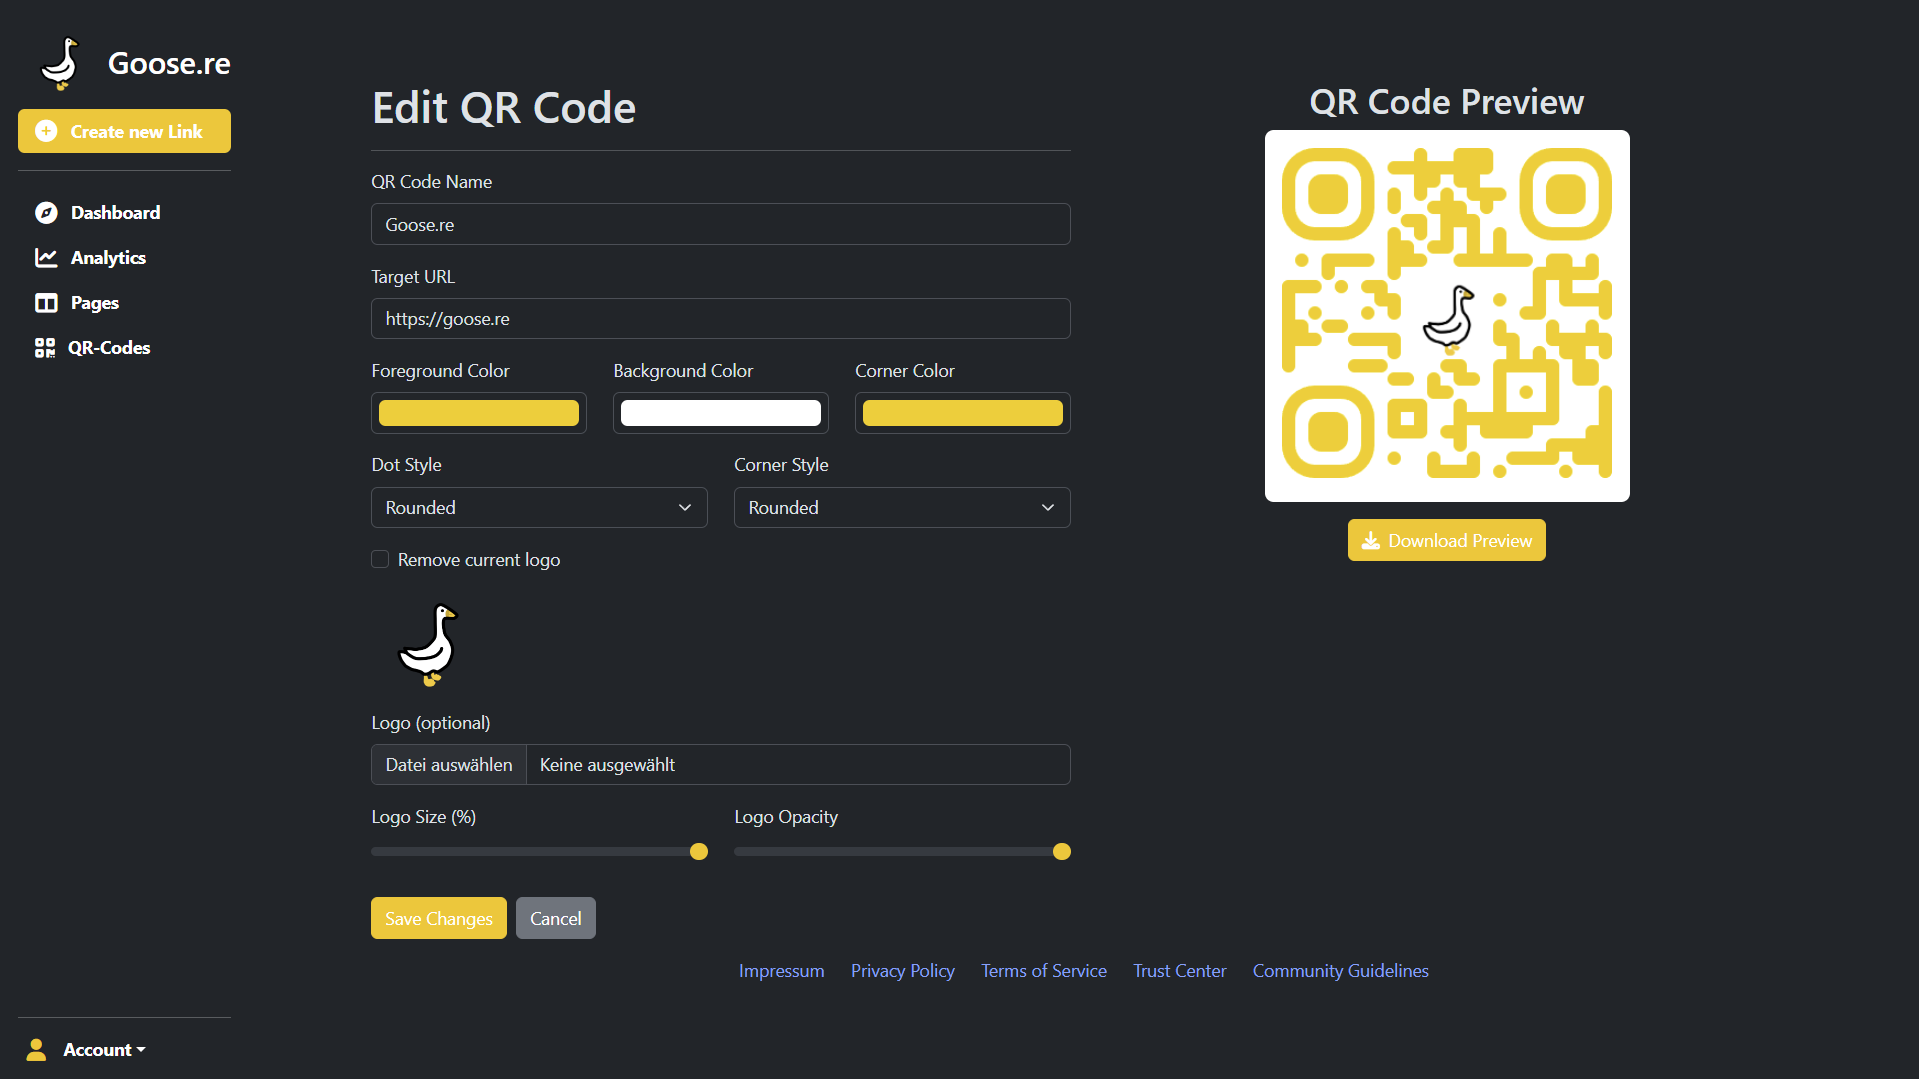Click the Dashboard compass icon

click(46, 212)
